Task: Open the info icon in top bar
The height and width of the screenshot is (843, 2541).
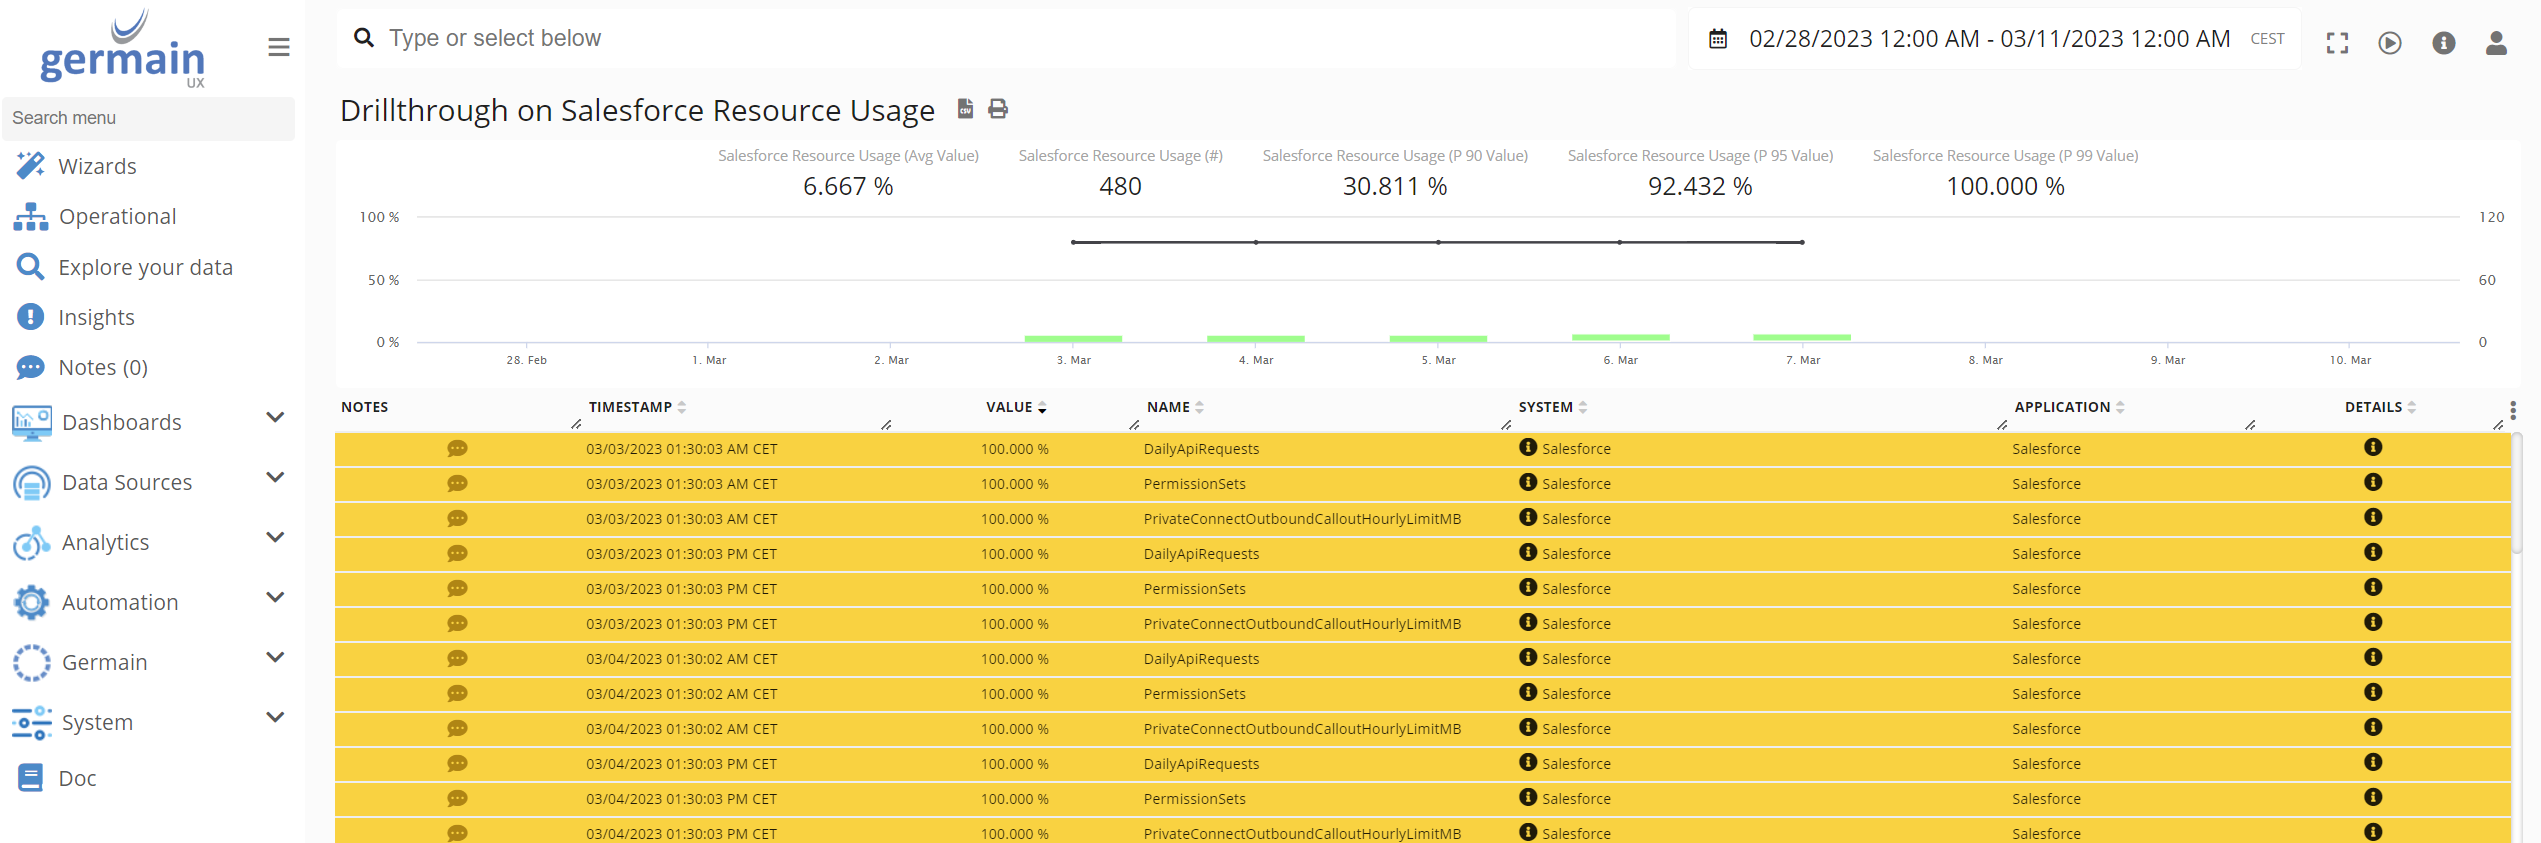Action: [x=2443, y=43]
